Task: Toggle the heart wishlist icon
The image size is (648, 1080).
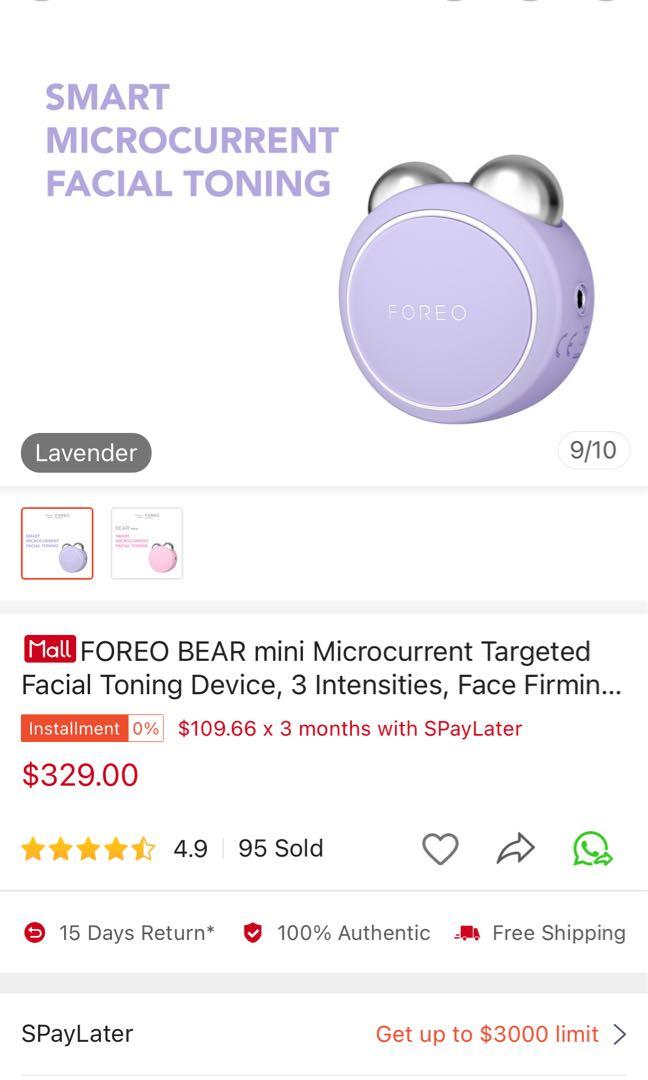Action: (440, 848)
